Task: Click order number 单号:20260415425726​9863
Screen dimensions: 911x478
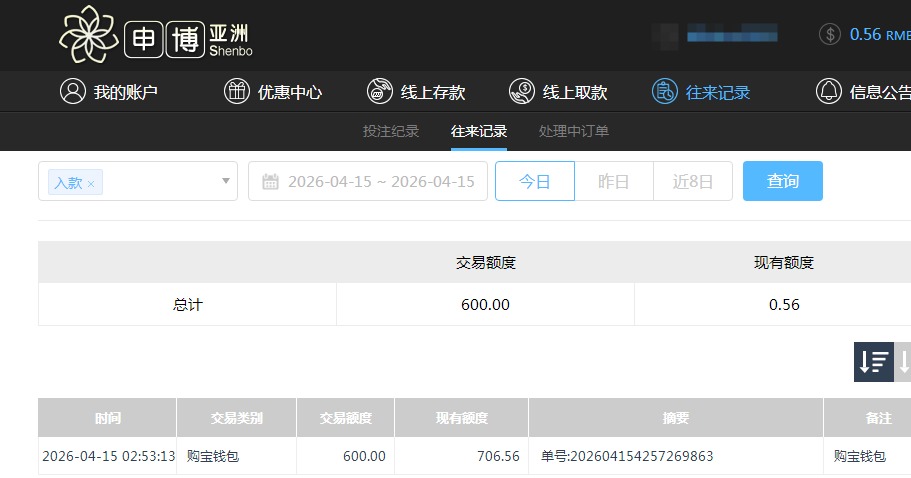Action: (627, 456)
